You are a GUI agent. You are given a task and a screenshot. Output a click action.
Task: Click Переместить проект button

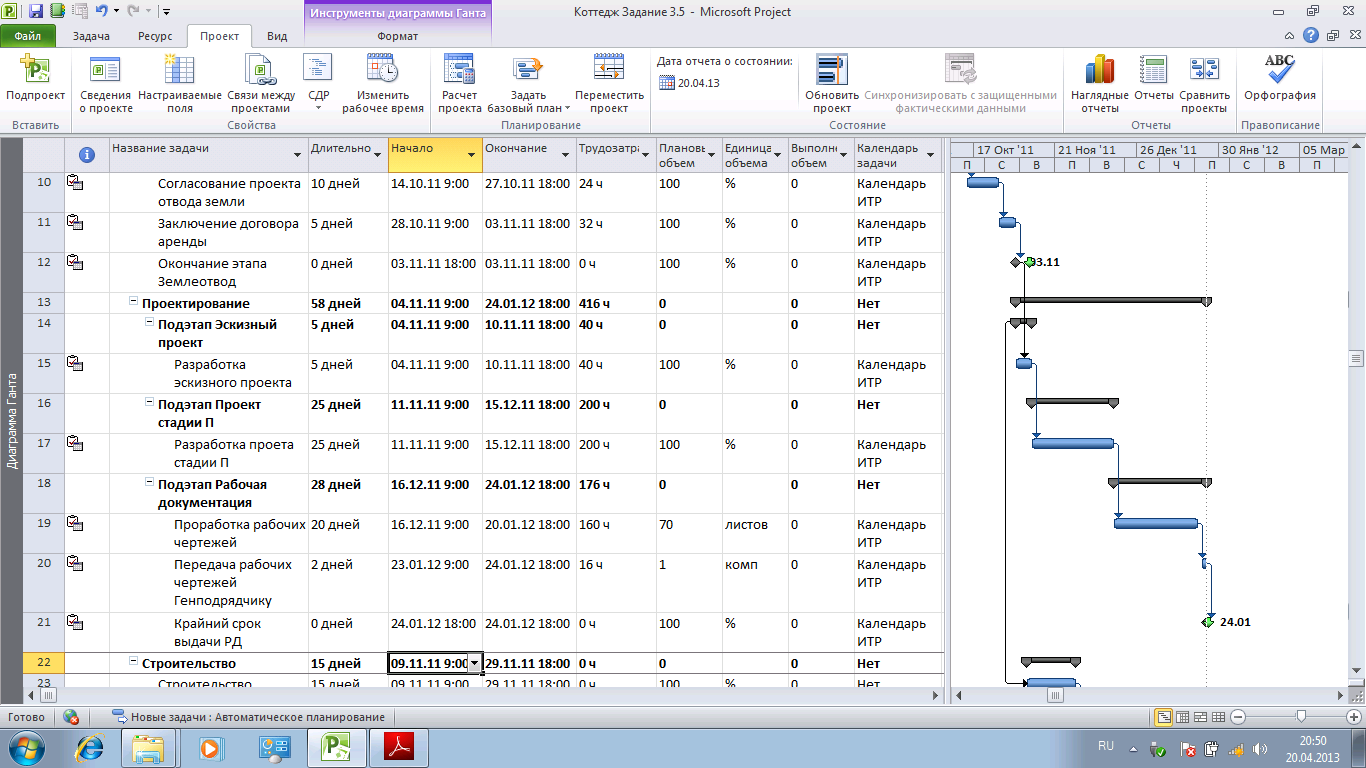click(609, 84)
